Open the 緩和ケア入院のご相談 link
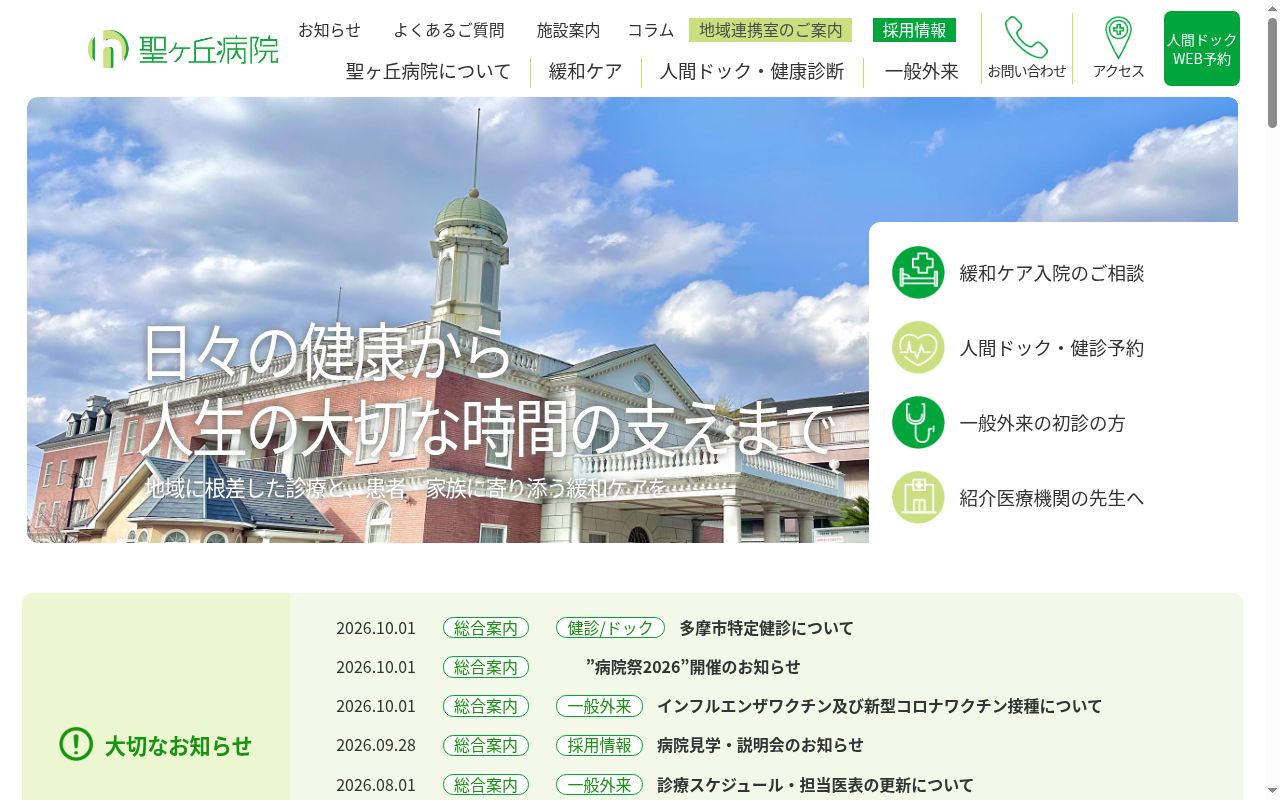1280x800 pixels. 1052,273
